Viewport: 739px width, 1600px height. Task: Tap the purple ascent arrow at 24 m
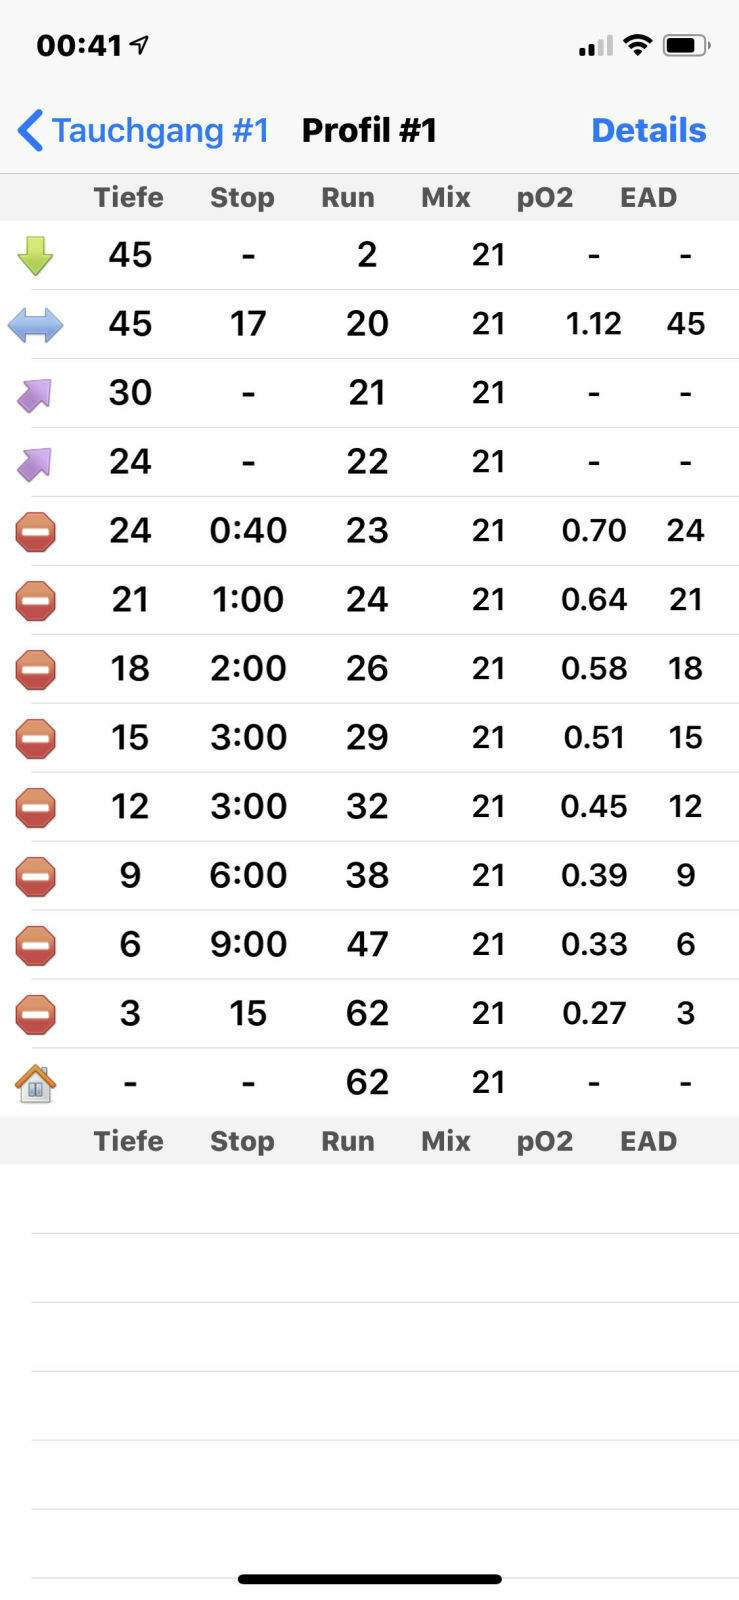pyautogui.click(x=35, y=463)
